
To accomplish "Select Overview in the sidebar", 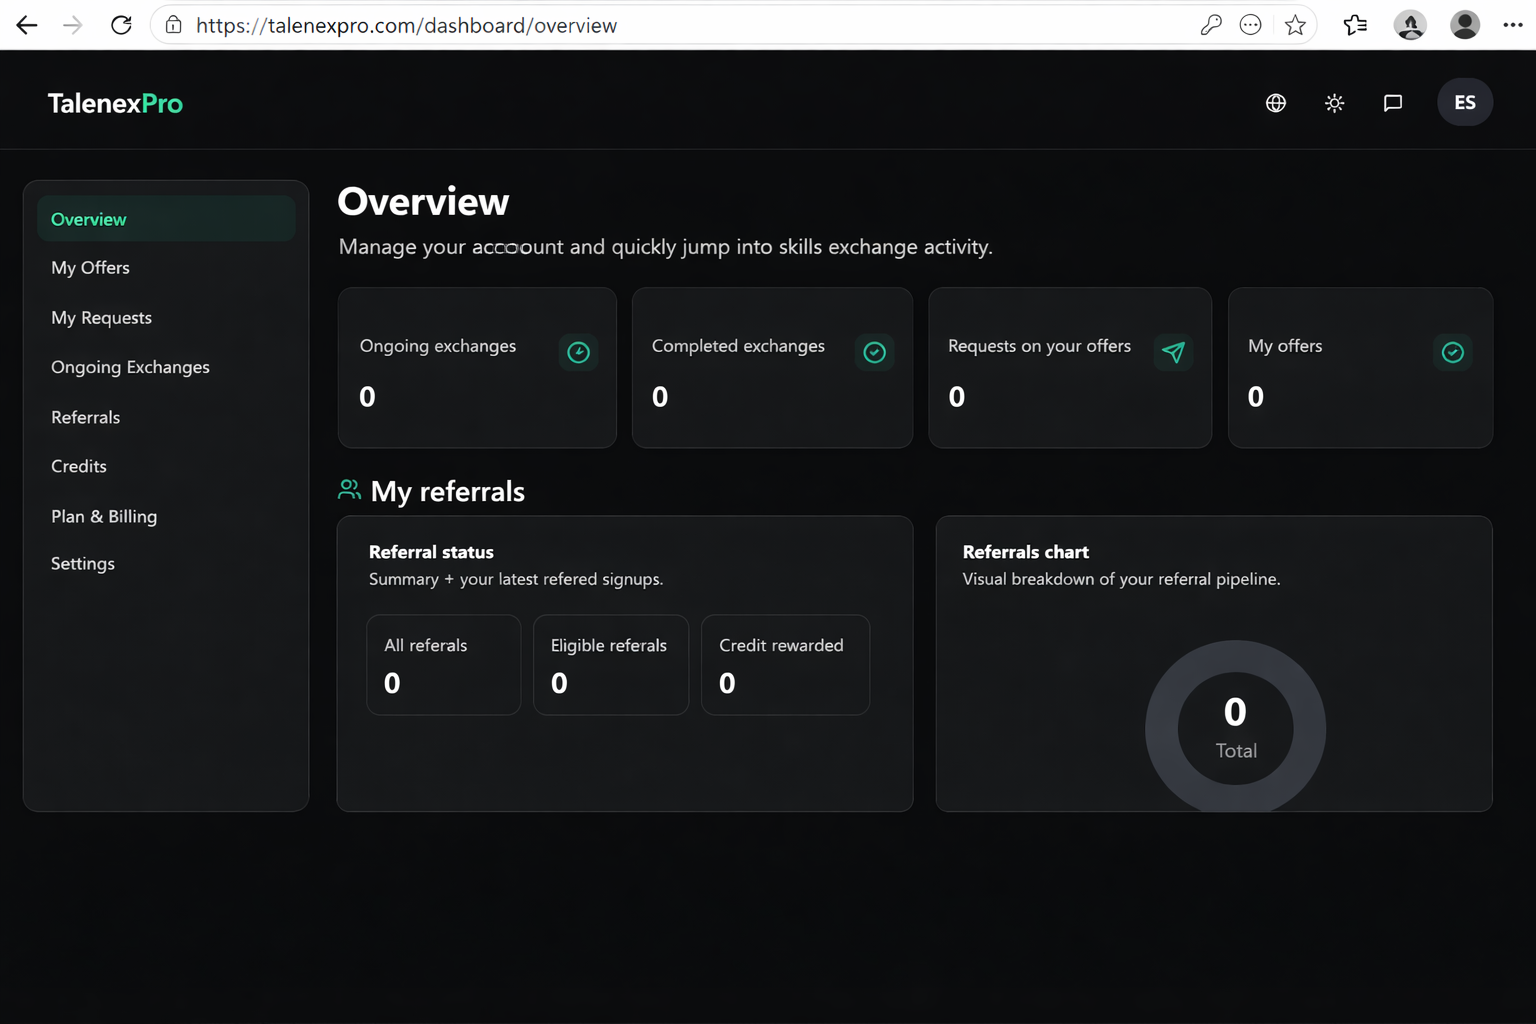I will coord(166,219).
